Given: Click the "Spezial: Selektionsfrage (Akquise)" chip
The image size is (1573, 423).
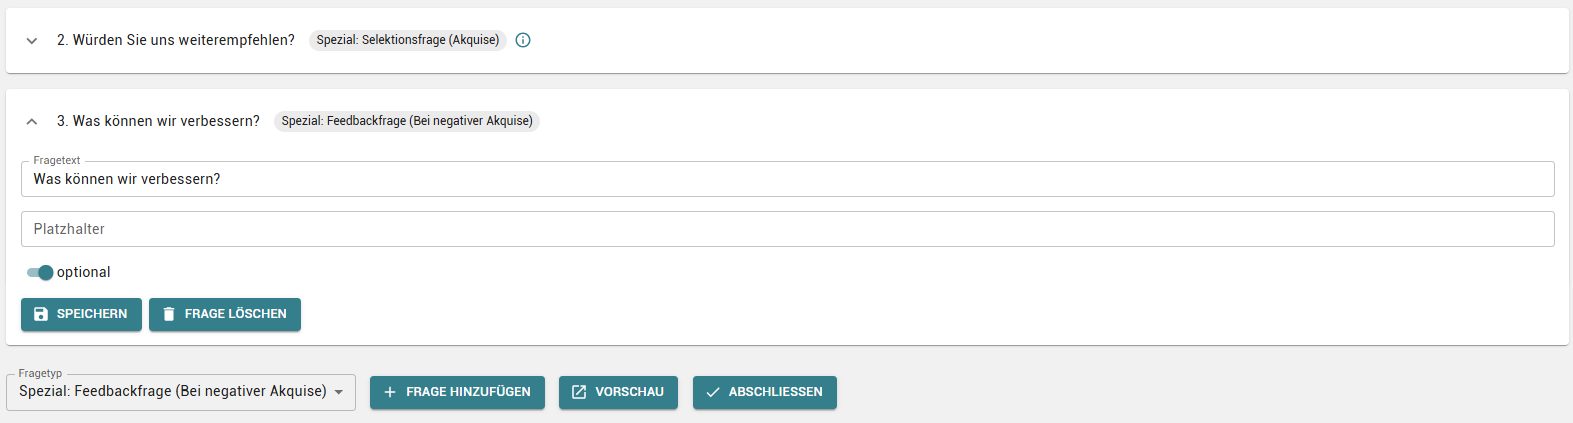Looking at the screenshot, I should [407, 40].
